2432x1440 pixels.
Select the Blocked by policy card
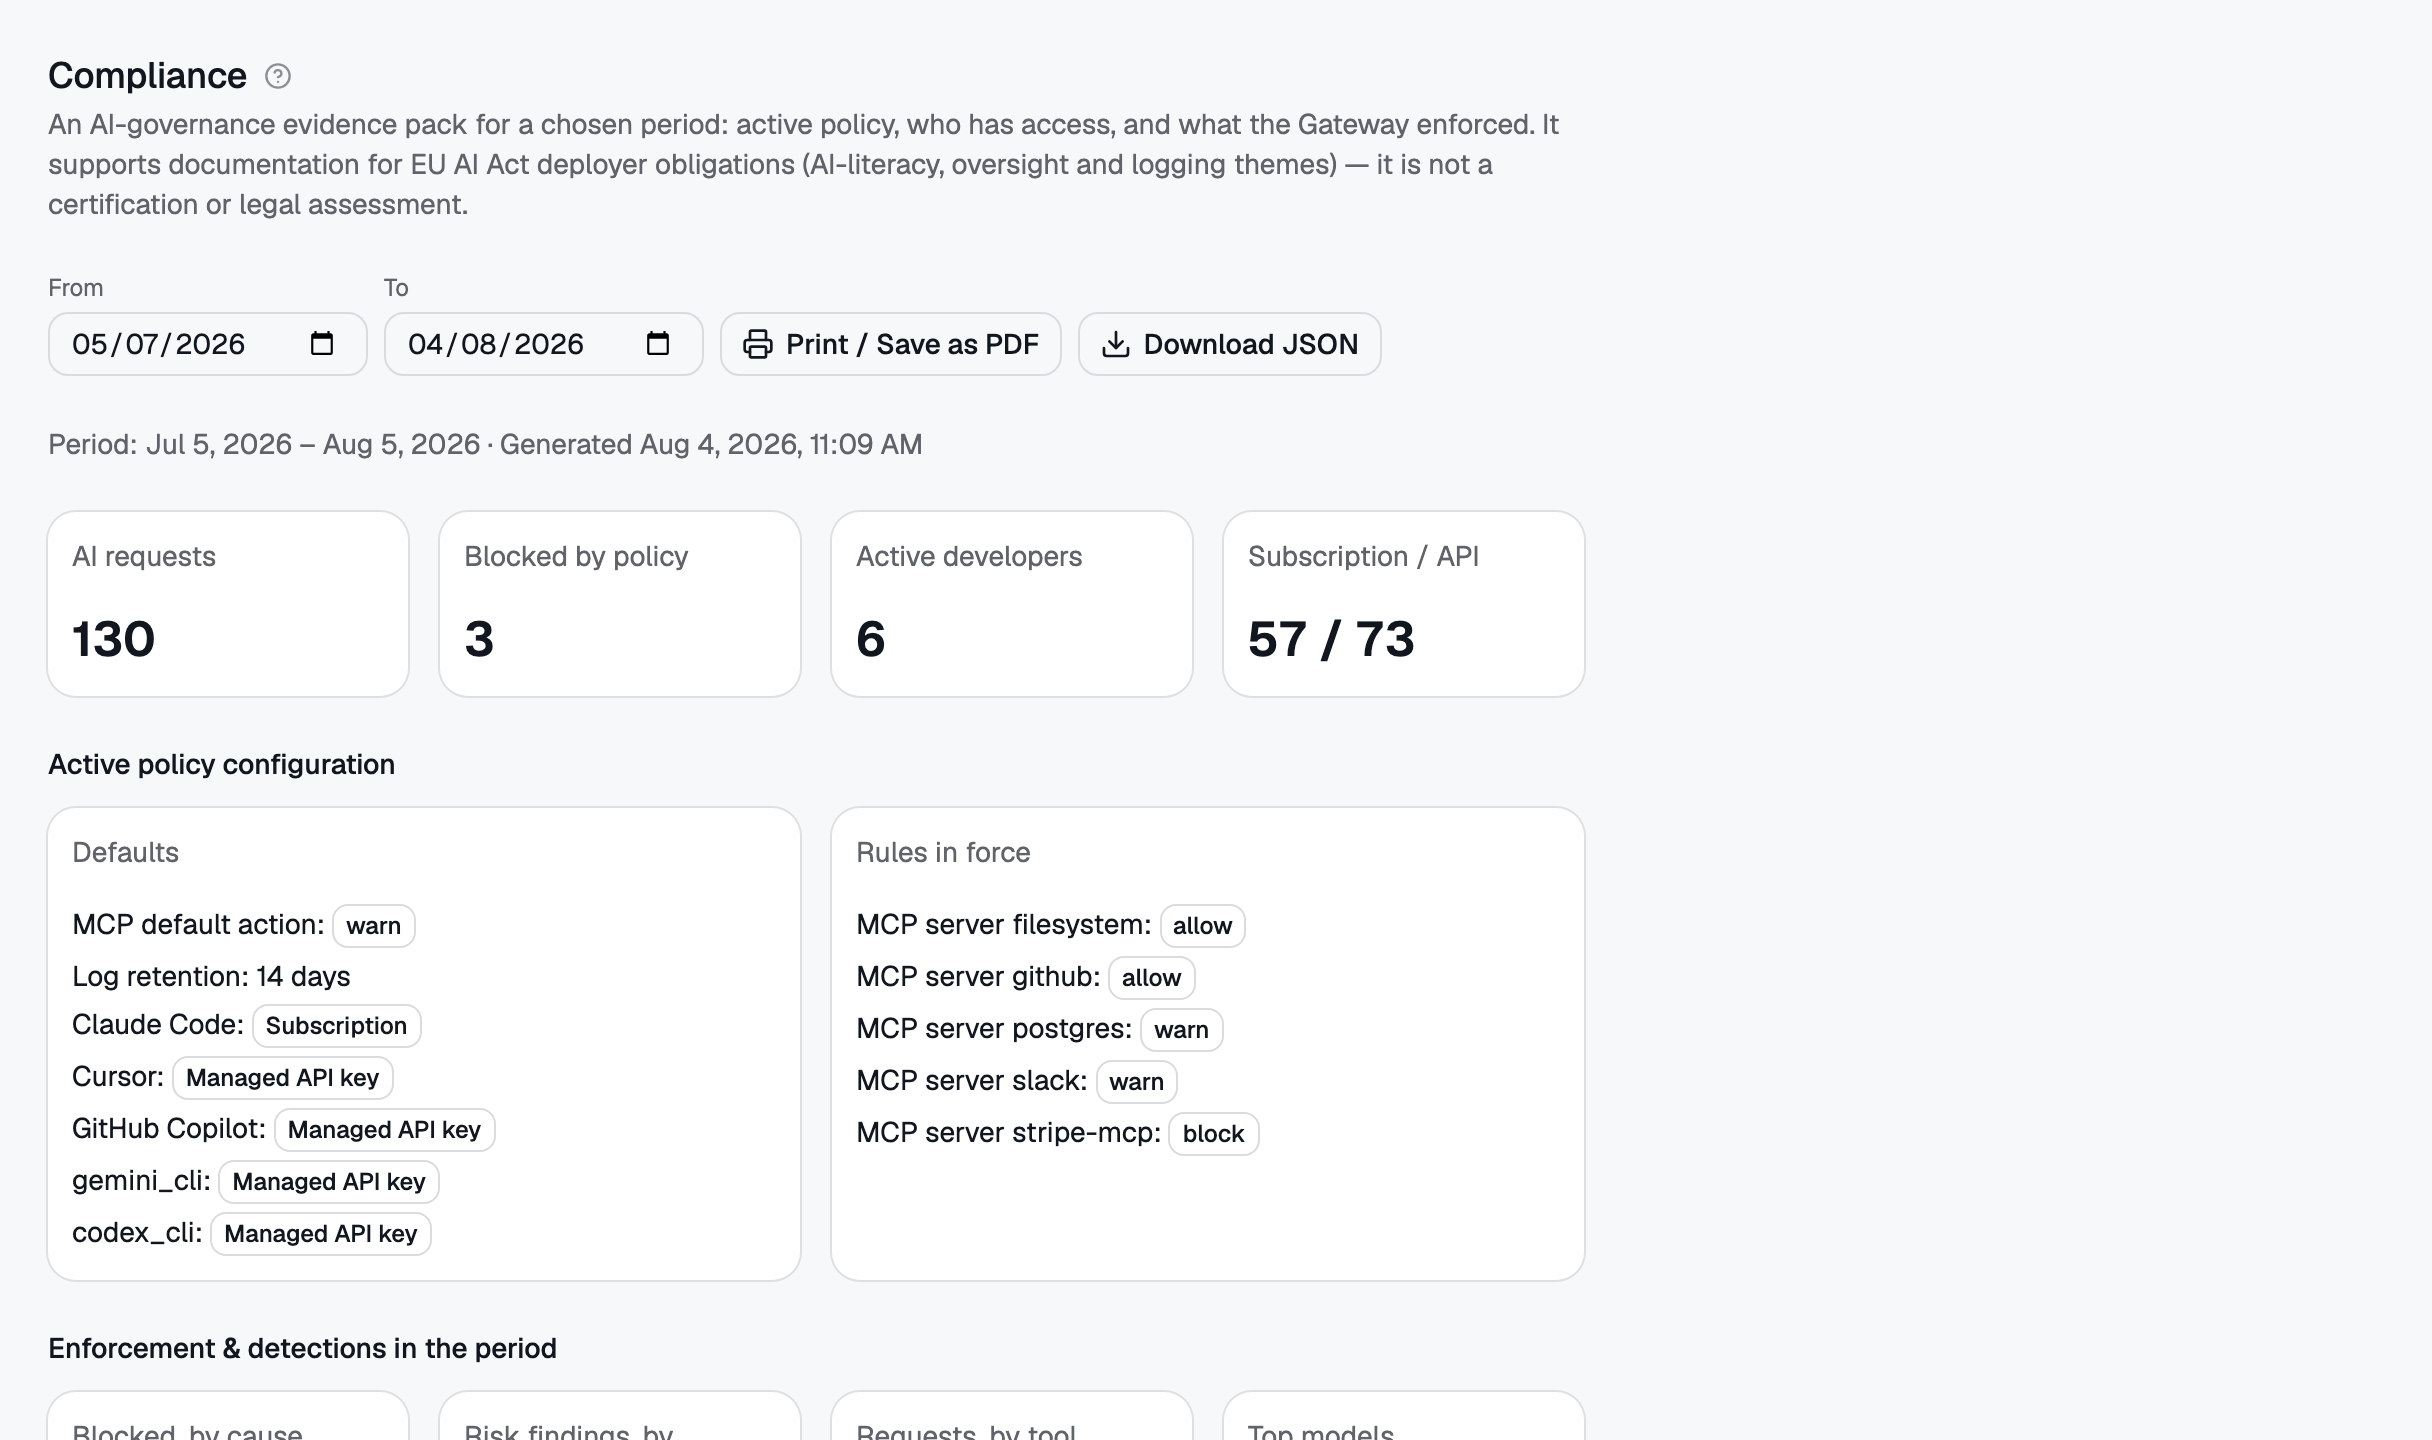tap(620, 604)
